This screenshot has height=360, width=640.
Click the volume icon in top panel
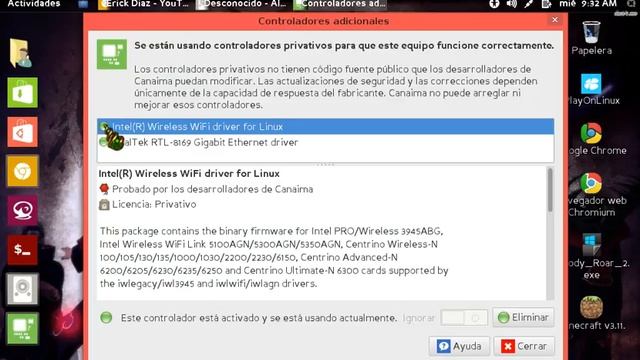pyautogui.click(x=511, y=4)
